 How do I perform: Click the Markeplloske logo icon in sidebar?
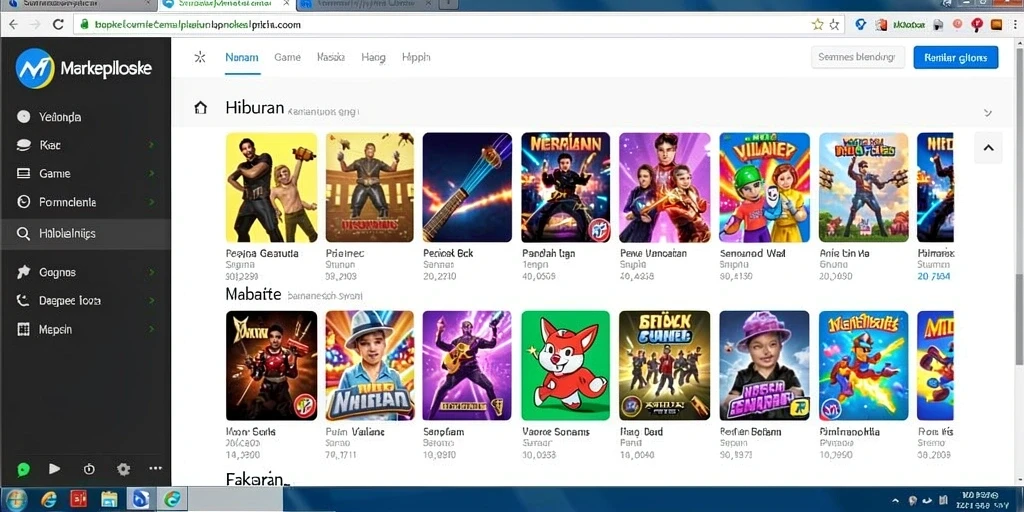click(35, 68)
